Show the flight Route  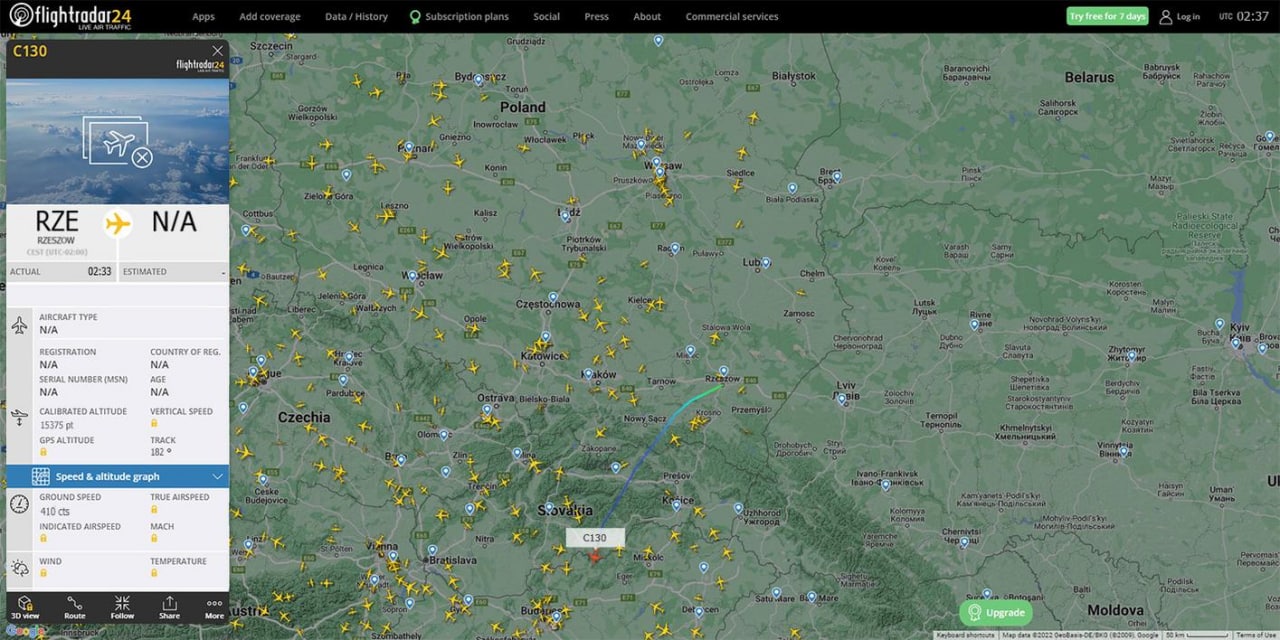tap(75, 608)
